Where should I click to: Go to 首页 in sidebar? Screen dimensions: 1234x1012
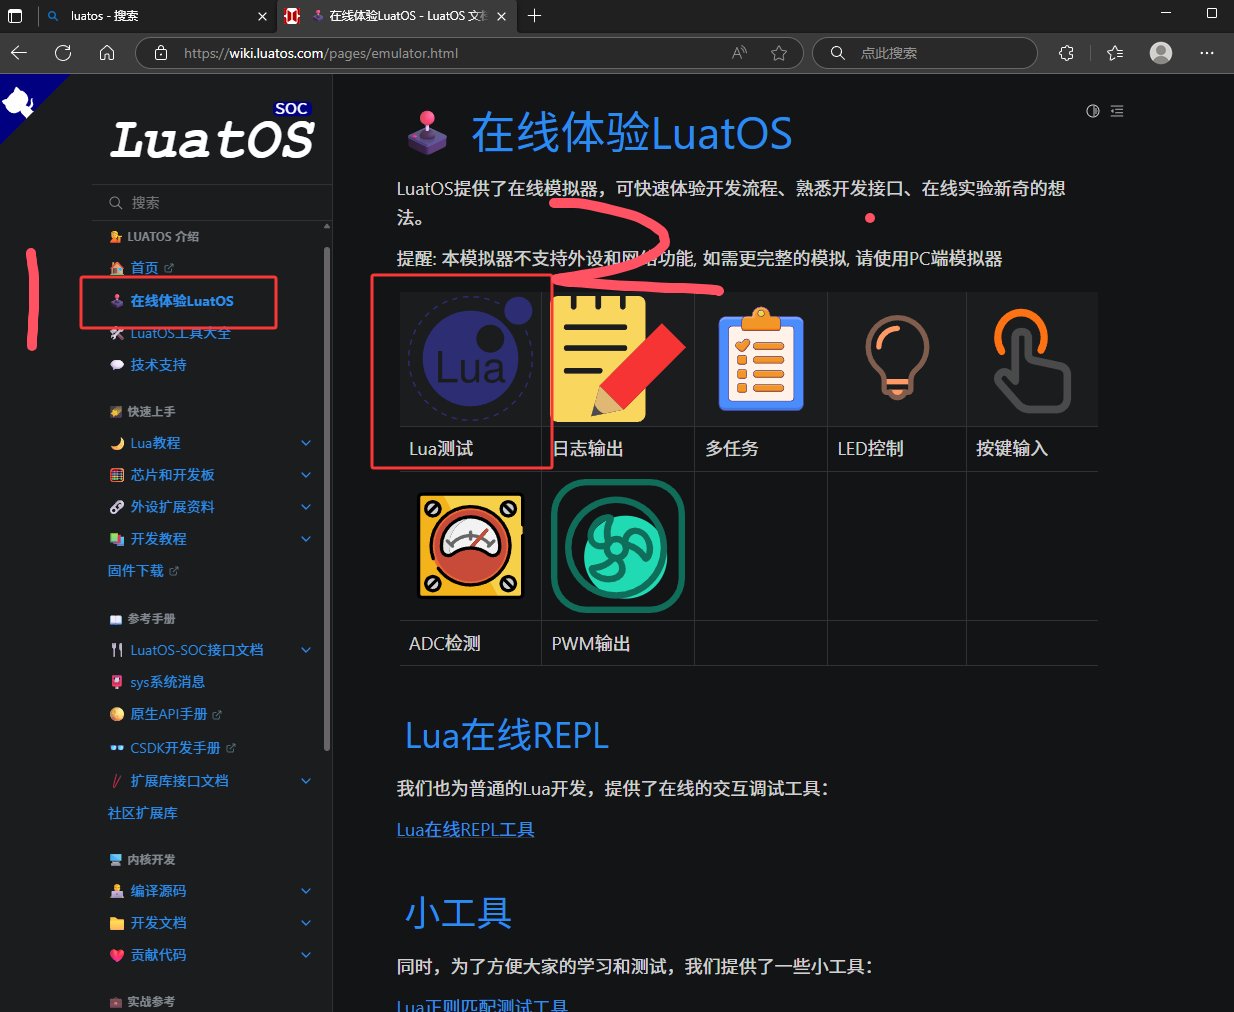point(144,268)
